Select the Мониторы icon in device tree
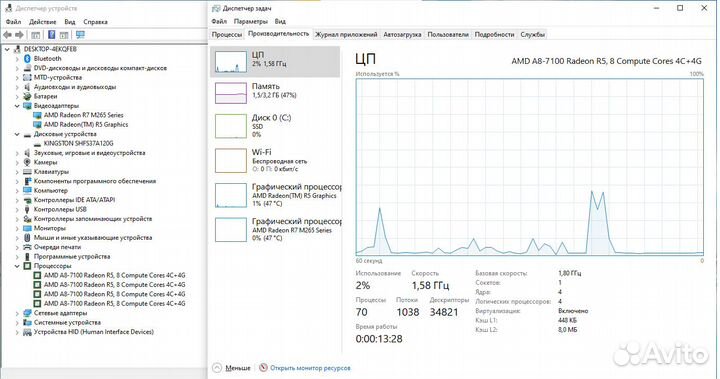 pyautogui.click(x=27, y=228)
